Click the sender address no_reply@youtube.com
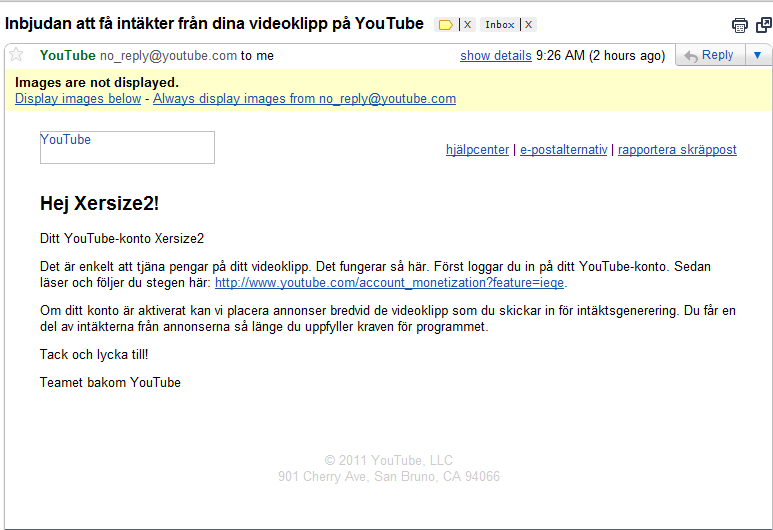Image resolution: width=773 pixels, height=530 pixels. point(168,56)
